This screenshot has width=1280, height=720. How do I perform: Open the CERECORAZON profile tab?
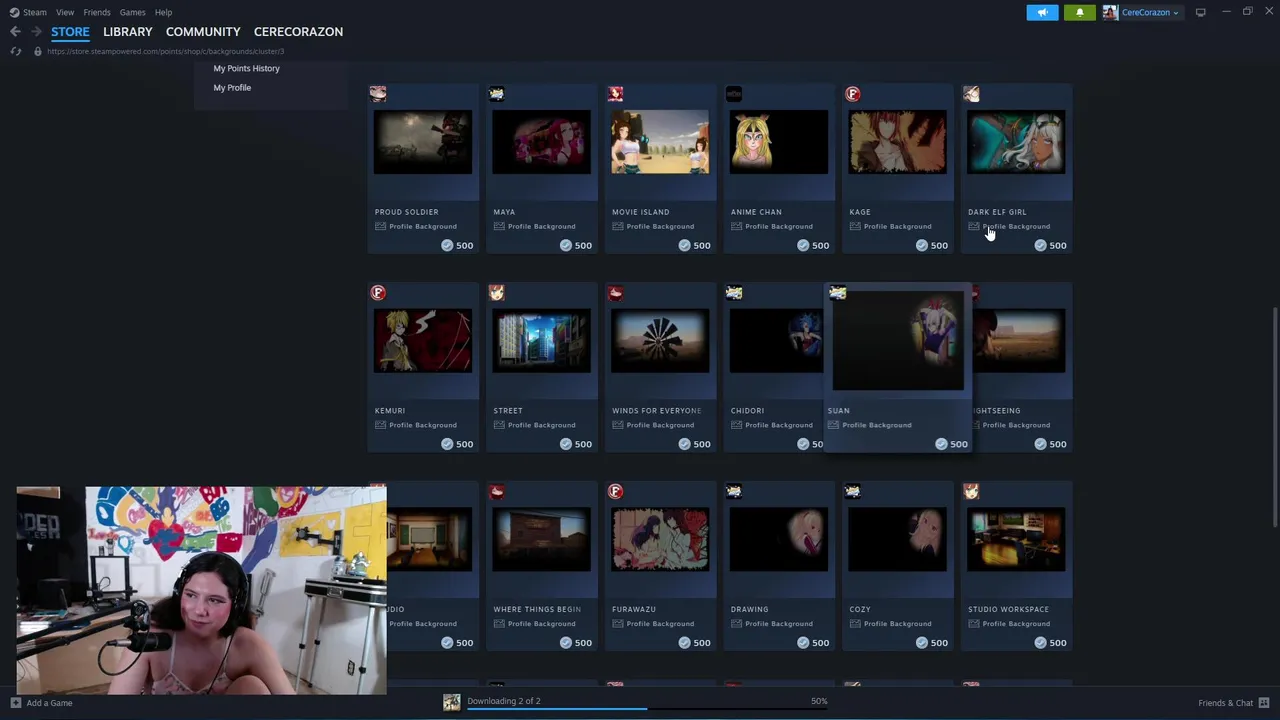tap(298, 32)
